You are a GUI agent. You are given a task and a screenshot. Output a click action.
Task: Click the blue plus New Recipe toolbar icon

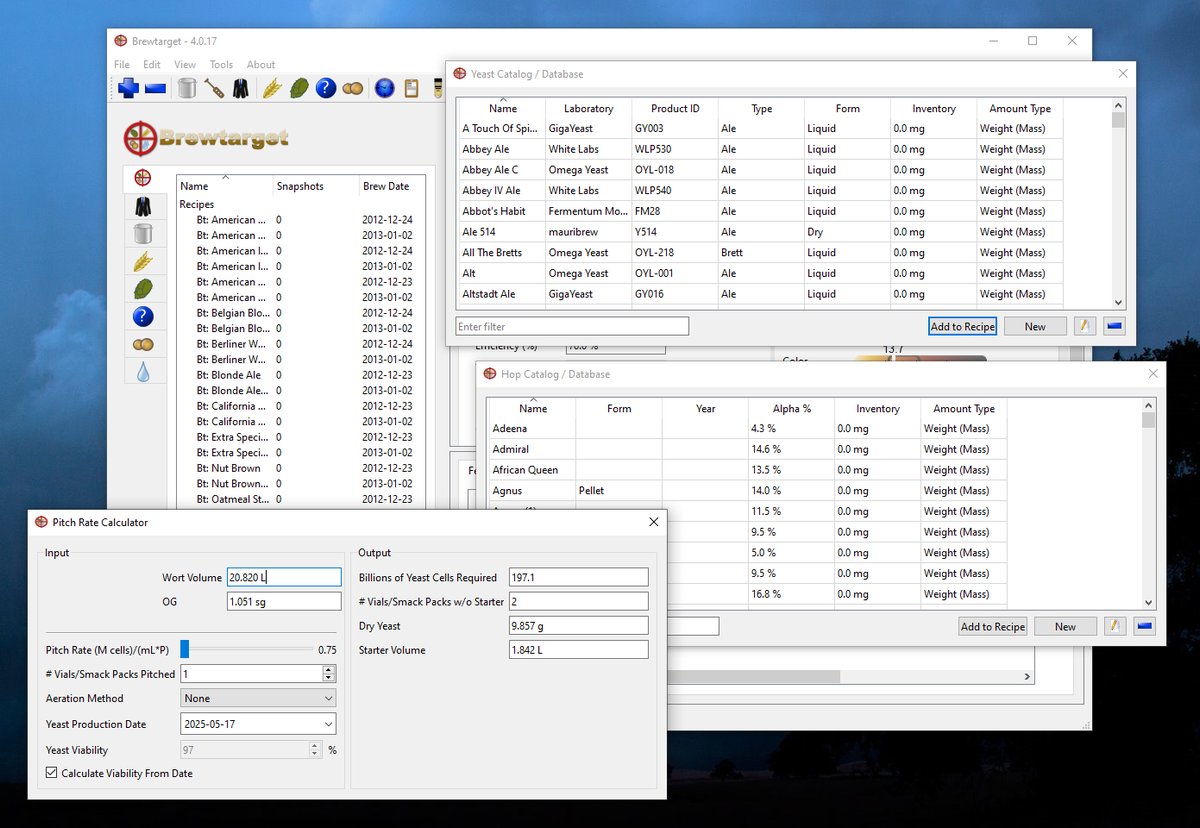point(128,89)
